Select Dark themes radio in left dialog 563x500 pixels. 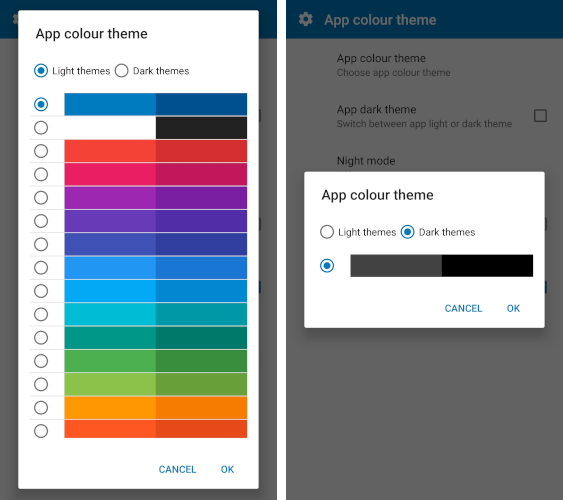pos(121,71)
